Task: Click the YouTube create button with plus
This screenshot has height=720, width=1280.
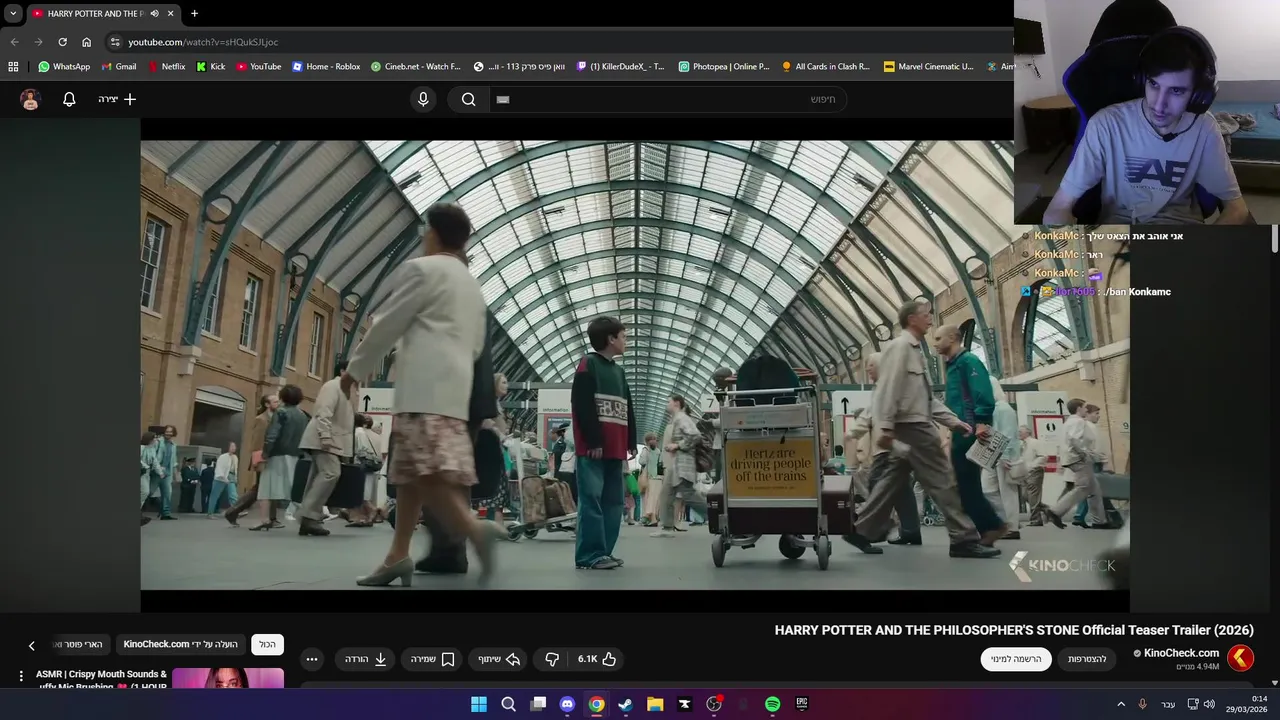Action: pos(117,99)
